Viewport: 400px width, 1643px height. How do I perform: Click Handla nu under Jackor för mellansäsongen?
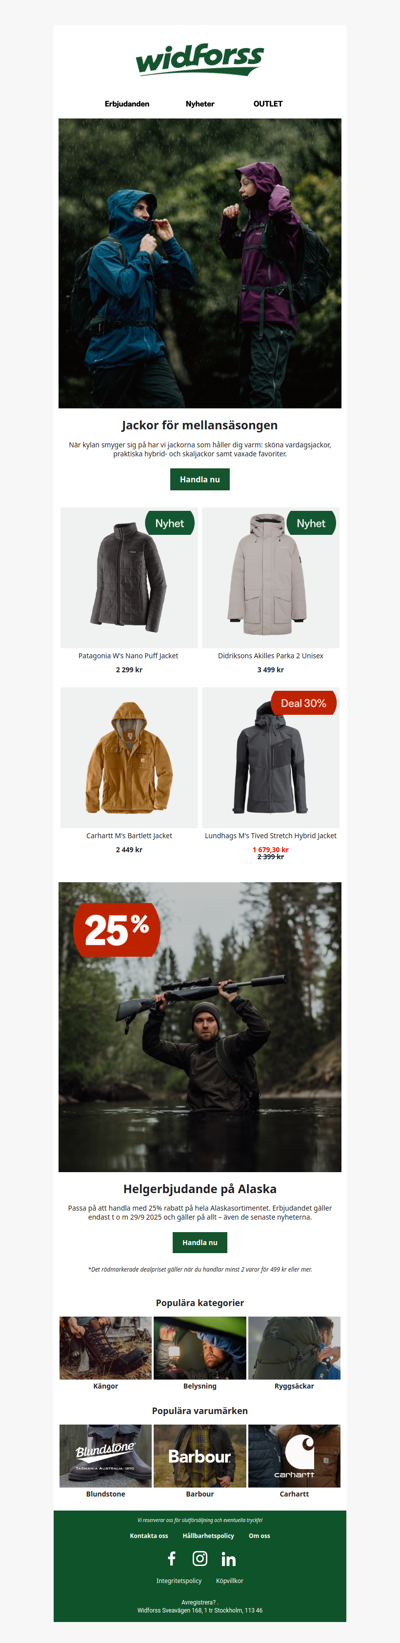(200, 480)
